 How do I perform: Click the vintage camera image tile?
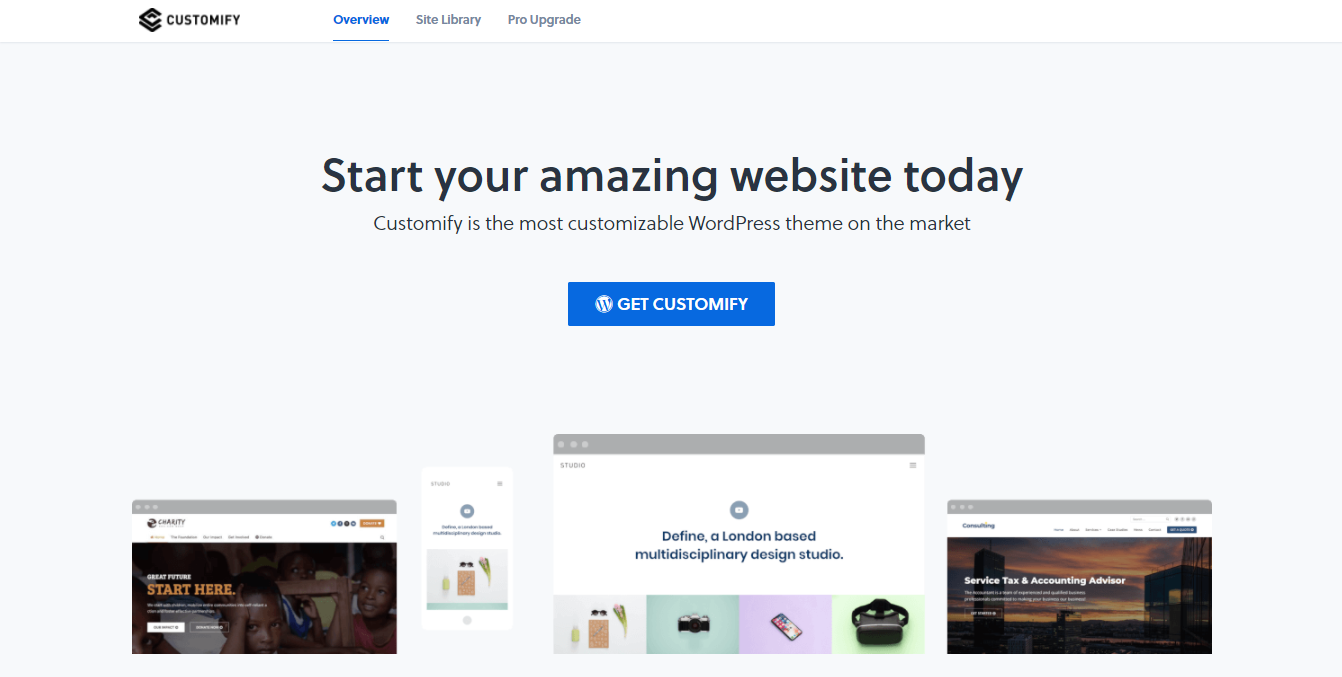coord(693,624)
